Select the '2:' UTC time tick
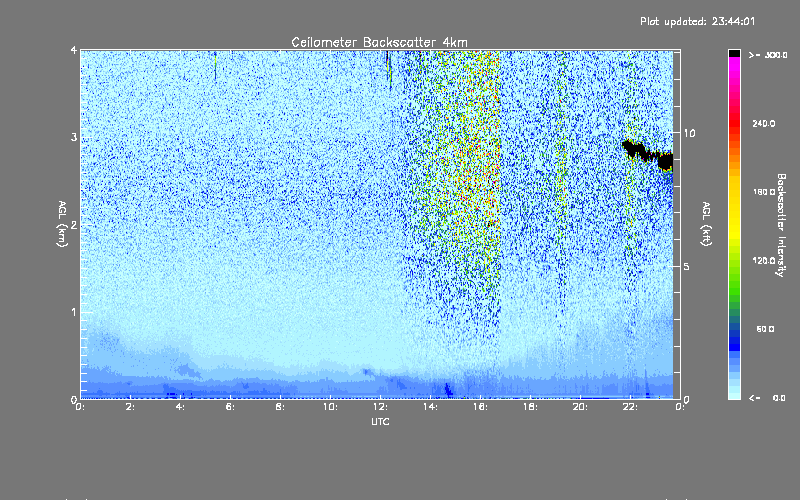This screenshot has width=800, height=500. point(131,407)
